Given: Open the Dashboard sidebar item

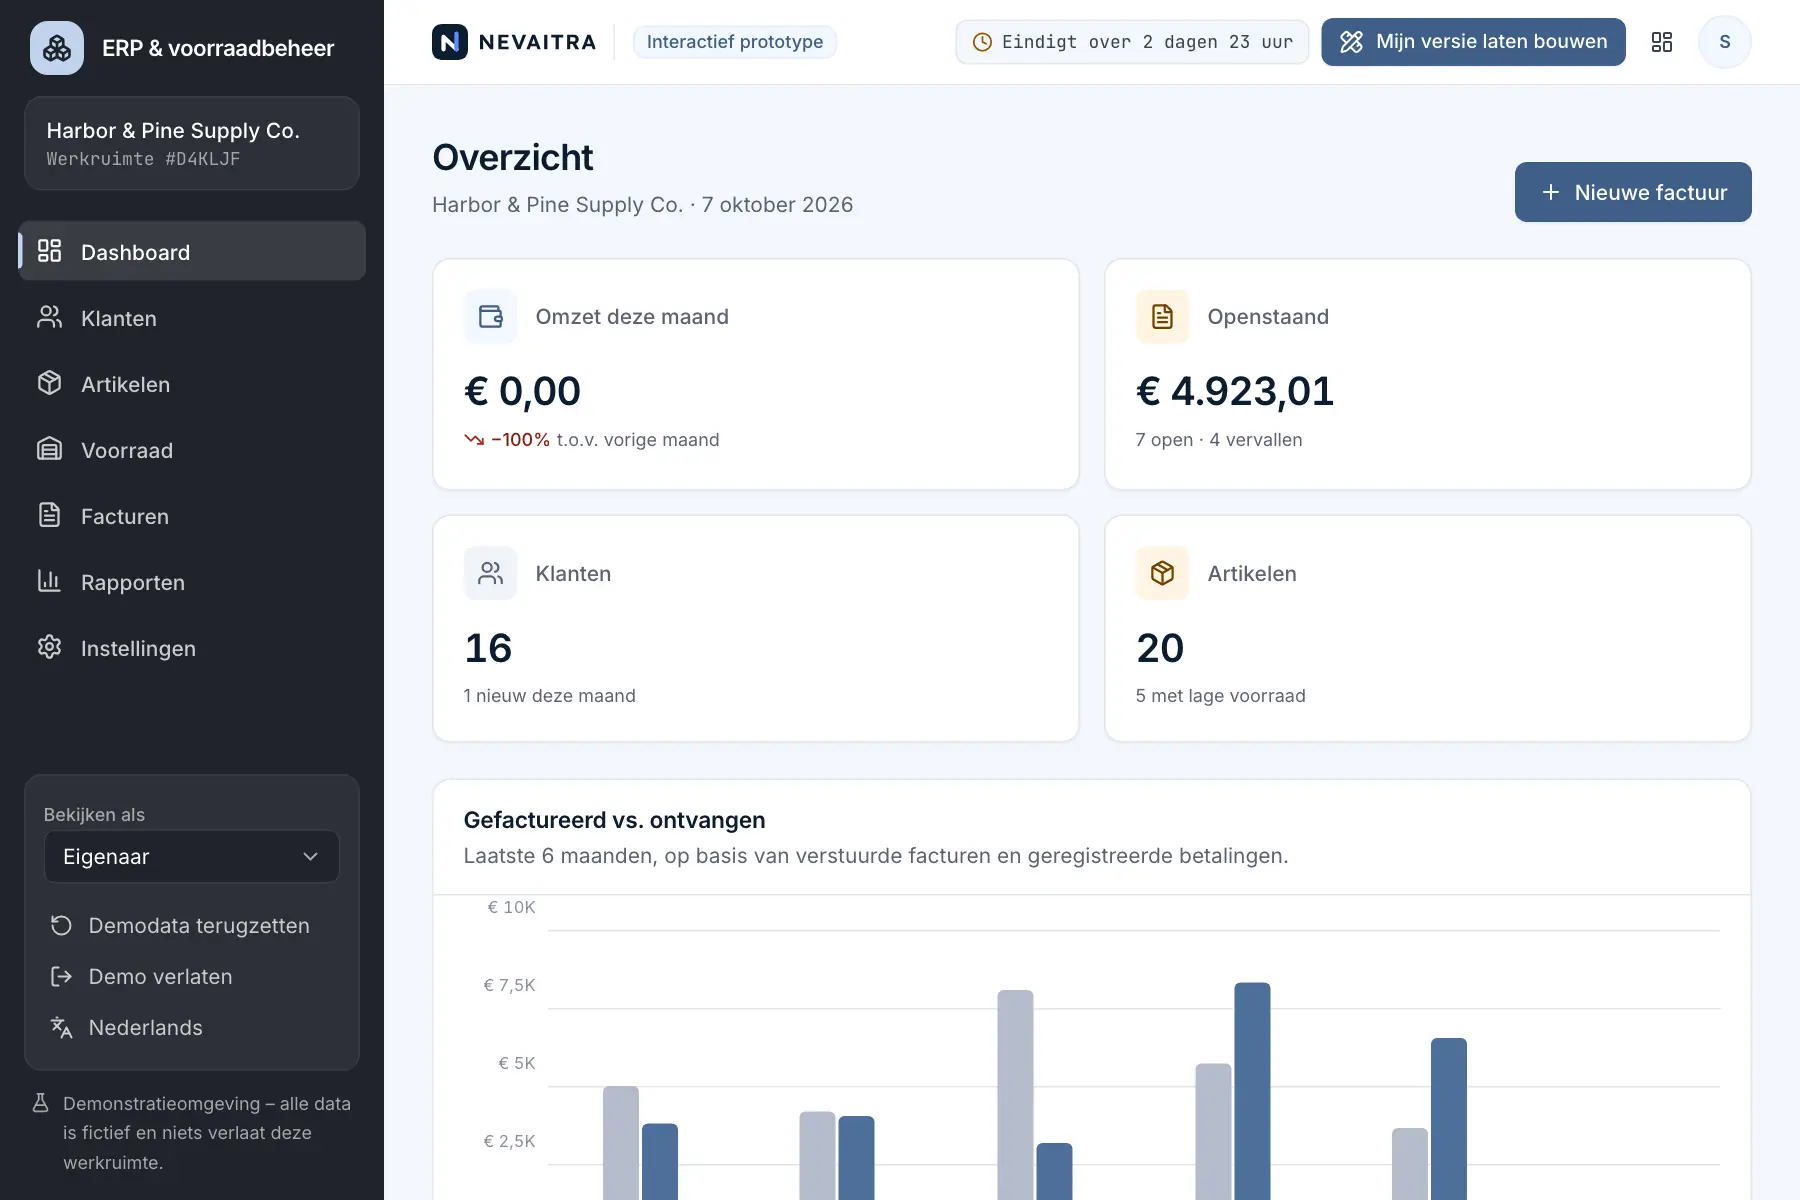Looking at the screenshot, I should [x=192, y=252].
